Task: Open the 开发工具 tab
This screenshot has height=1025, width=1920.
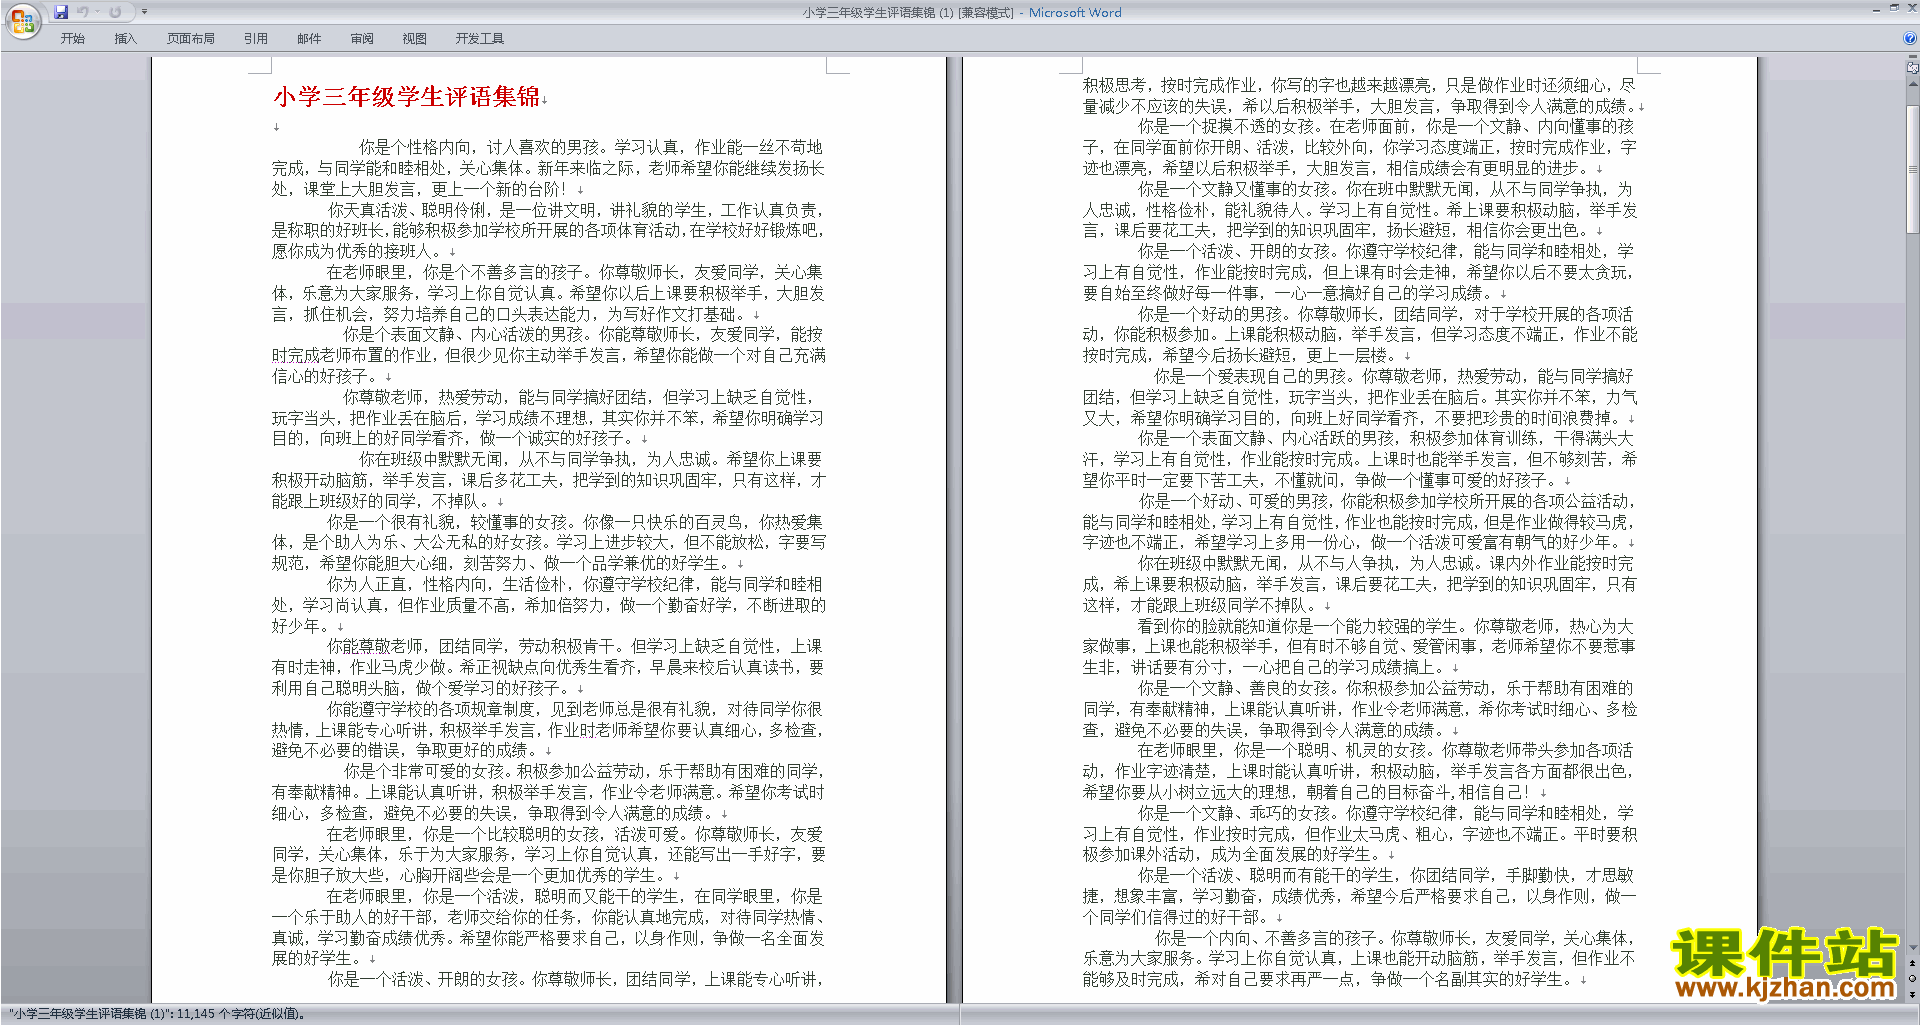Action: click(x=480, y=39)
